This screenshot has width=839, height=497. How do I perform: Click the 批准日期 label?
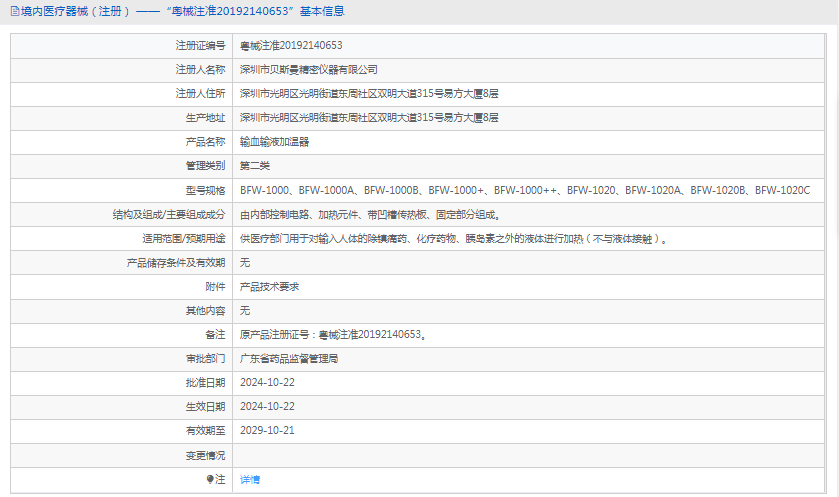pyautogui.click(x=205, y=383)
